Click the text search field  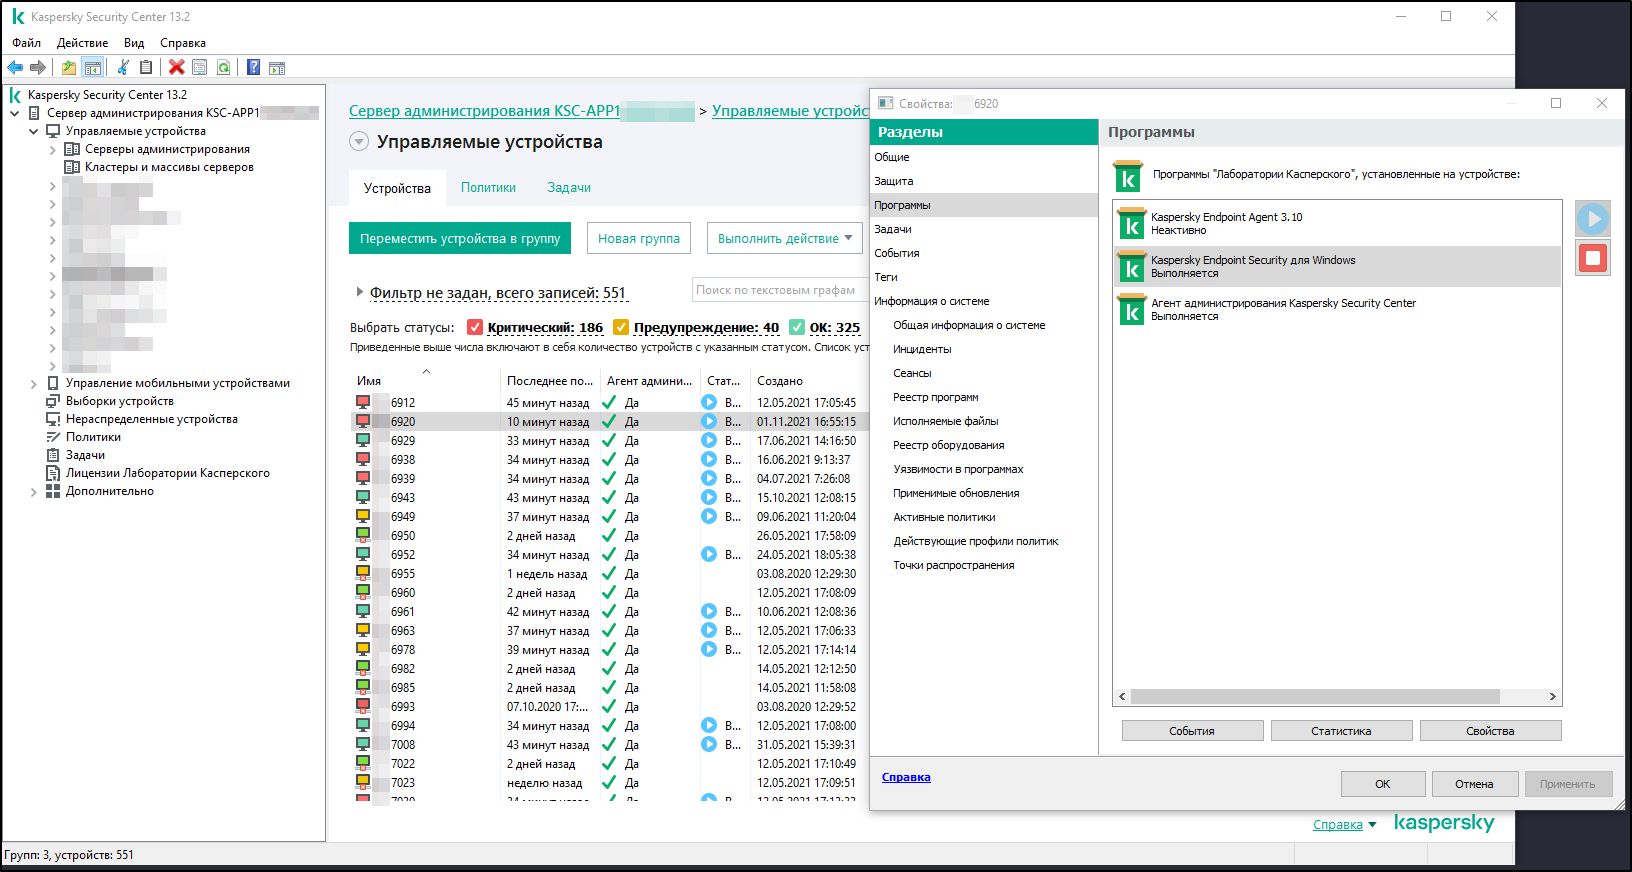click(778, 290)
